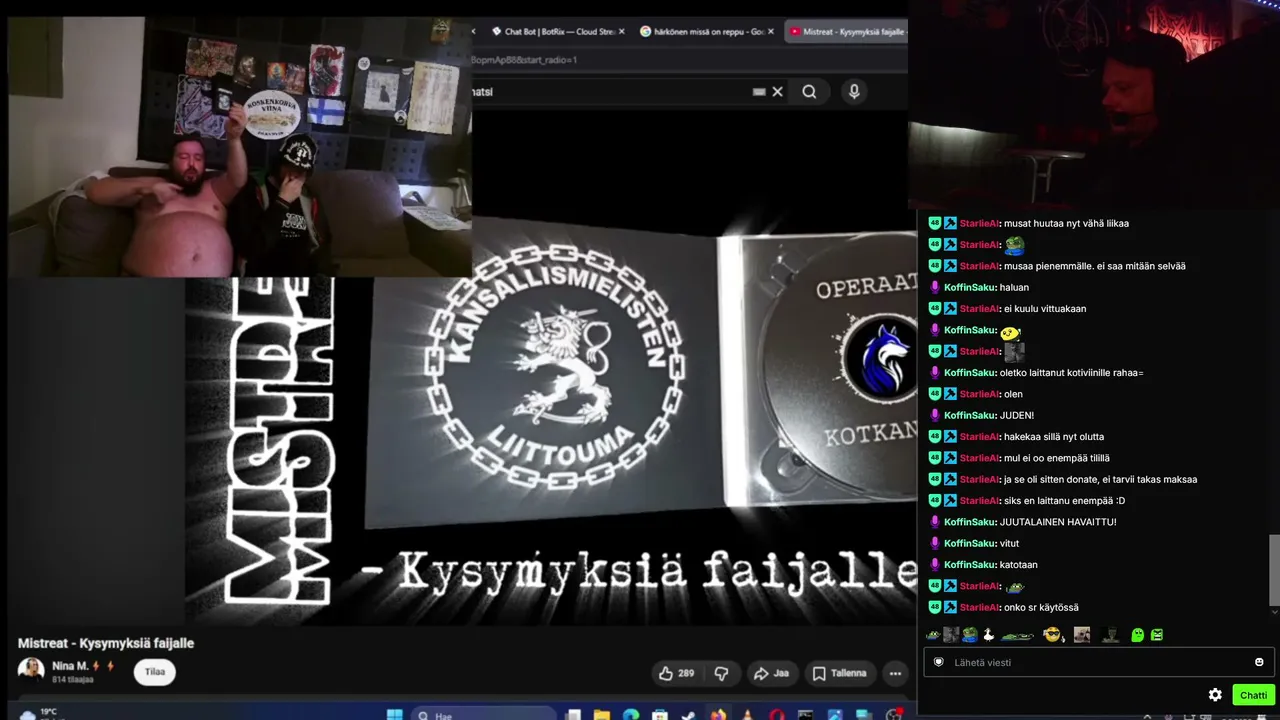Open chat settings gear
This screenshot has width=1280, height=720.
(x=1215, y=695)
